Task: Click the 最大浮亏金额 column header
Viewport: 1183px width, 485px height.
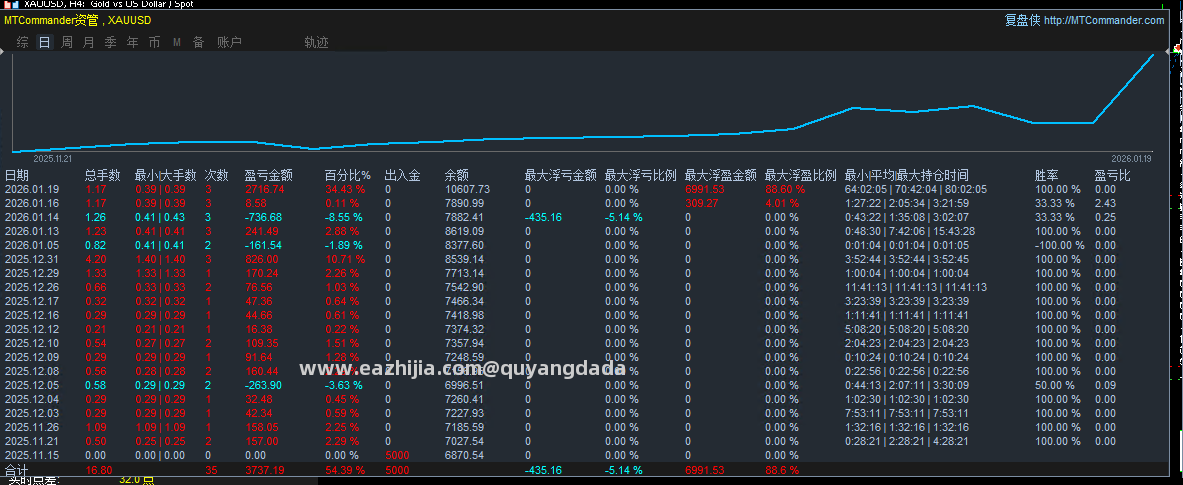Action: pos(561,175)
